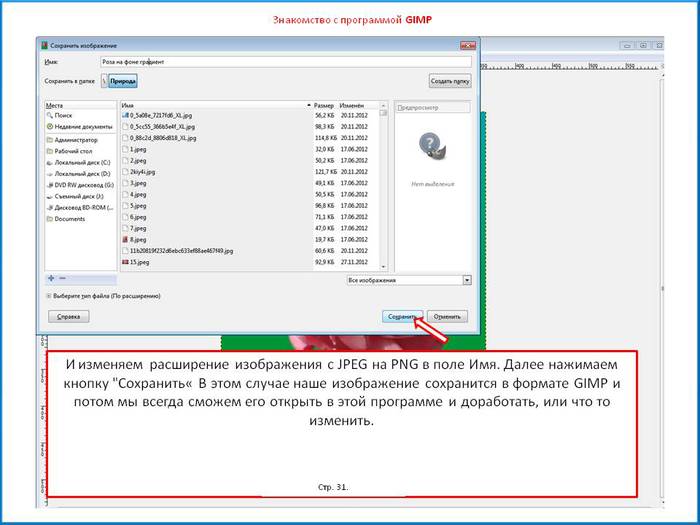
Task: Click the Локальный диск (D:) drive icon
Action: (50, 174)
